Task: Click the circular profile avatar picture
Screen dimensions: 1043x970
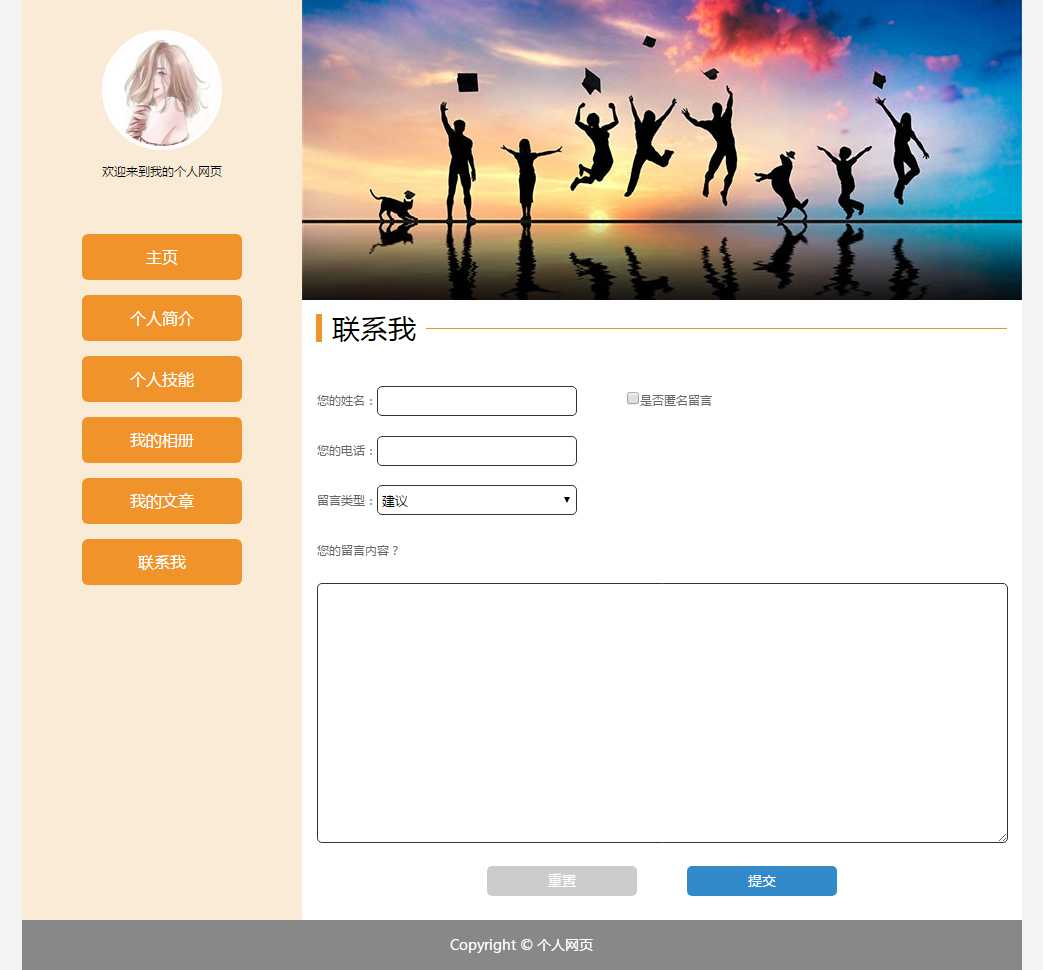Action: (x=161, y=90)
